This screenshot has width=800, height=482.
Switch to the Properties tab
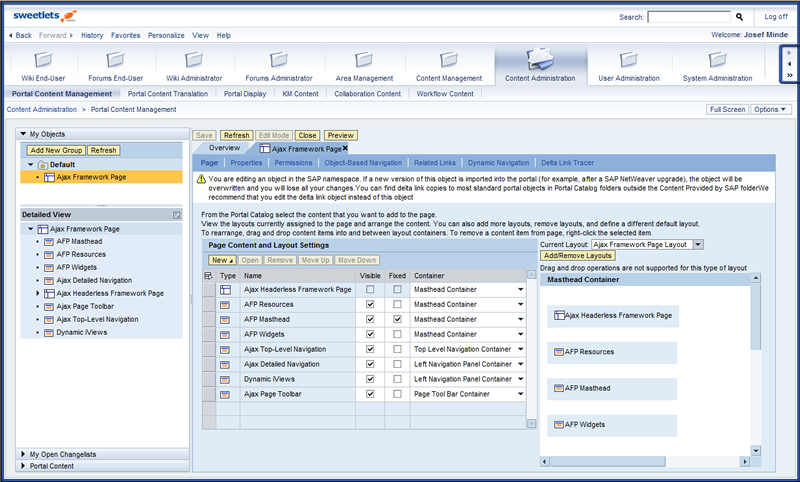click(x=246, y=163)
